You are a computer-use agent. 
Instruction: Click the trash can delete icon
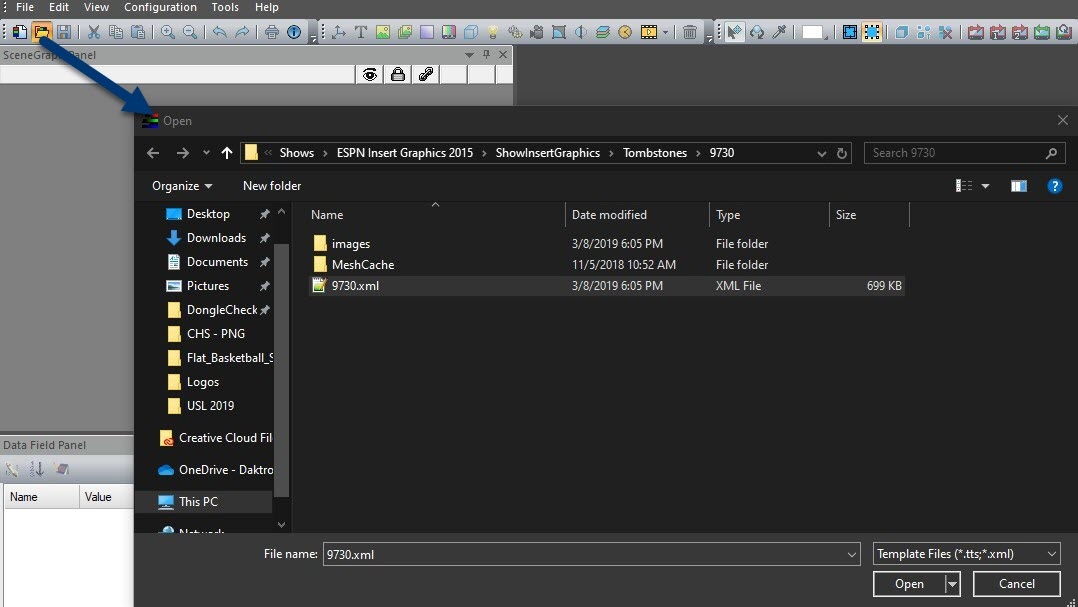[x=690, y=32]
